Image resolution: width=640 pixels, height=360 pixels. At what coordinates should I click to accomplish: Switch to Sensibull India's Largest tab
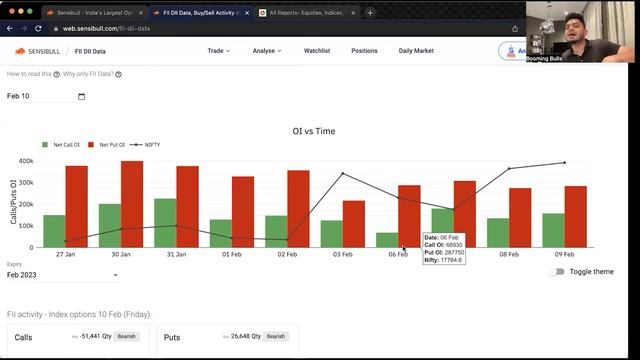coord(94,13)
